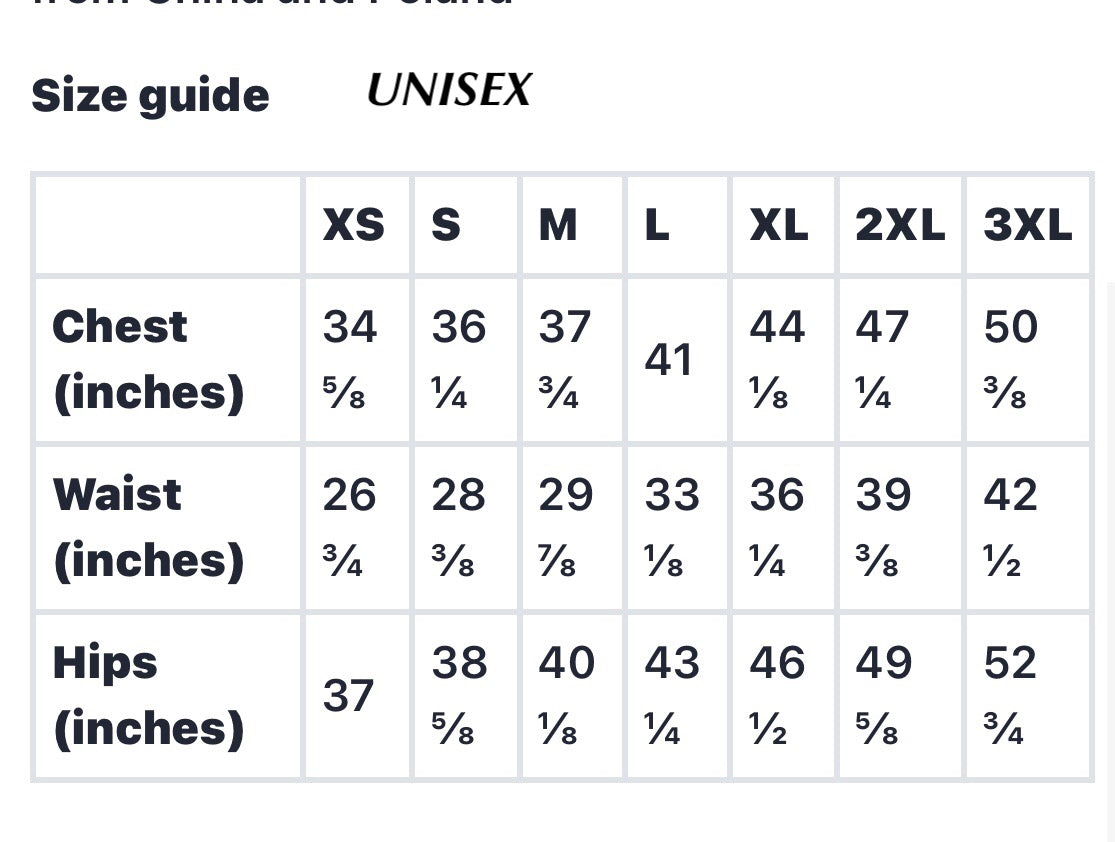Select the Waist (inches) row label
Viewport: 1115px width, 842px height.
click(x=148, y=527)
